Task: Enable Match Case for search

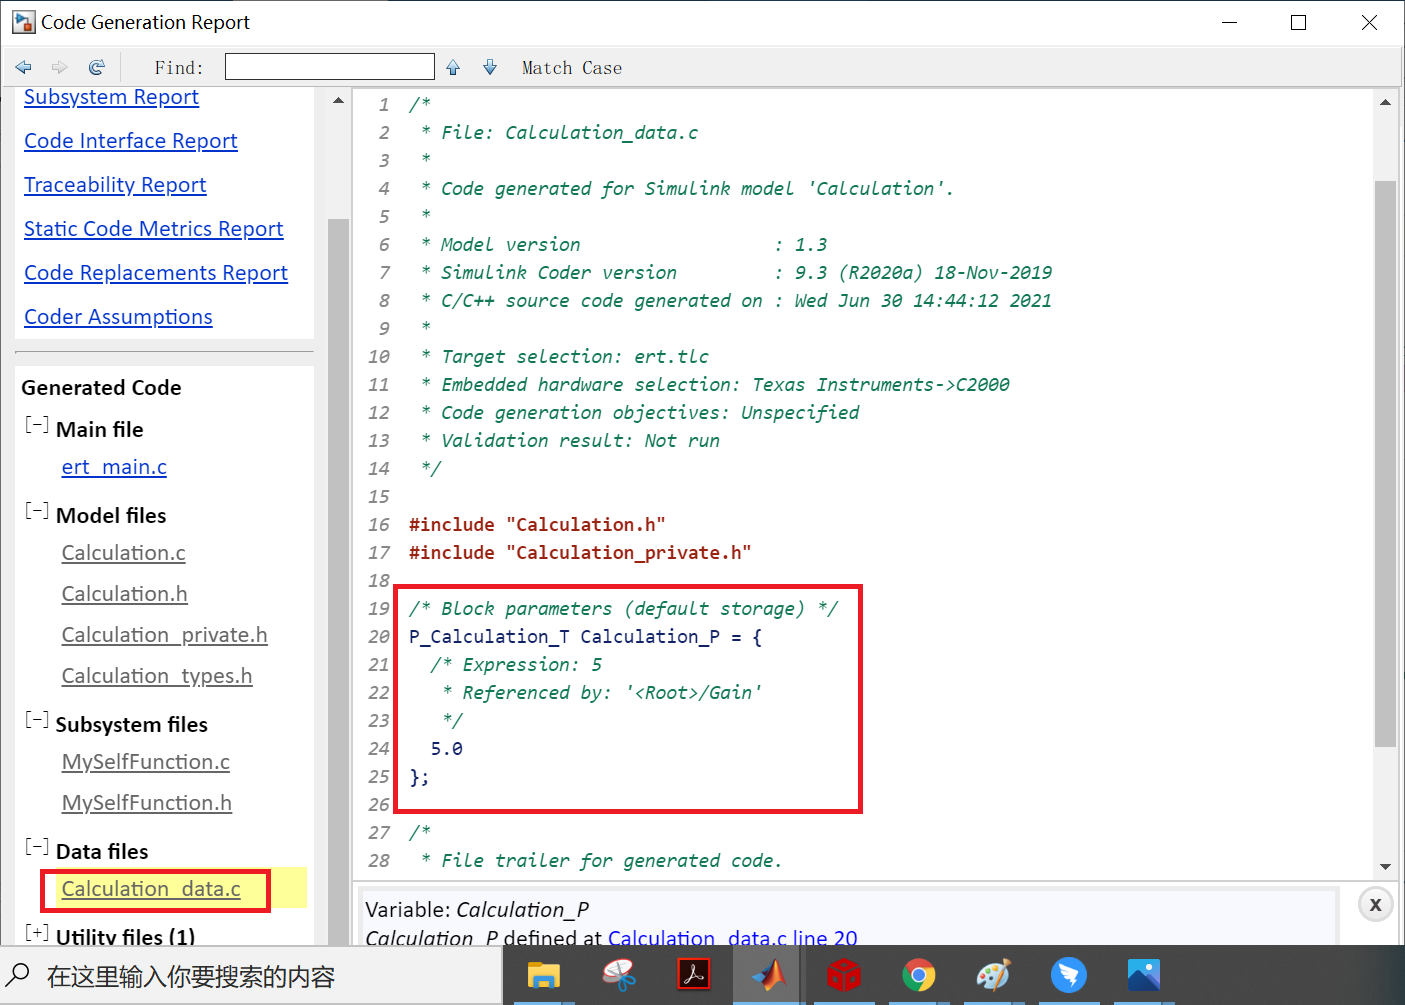Action: point(572,67)
